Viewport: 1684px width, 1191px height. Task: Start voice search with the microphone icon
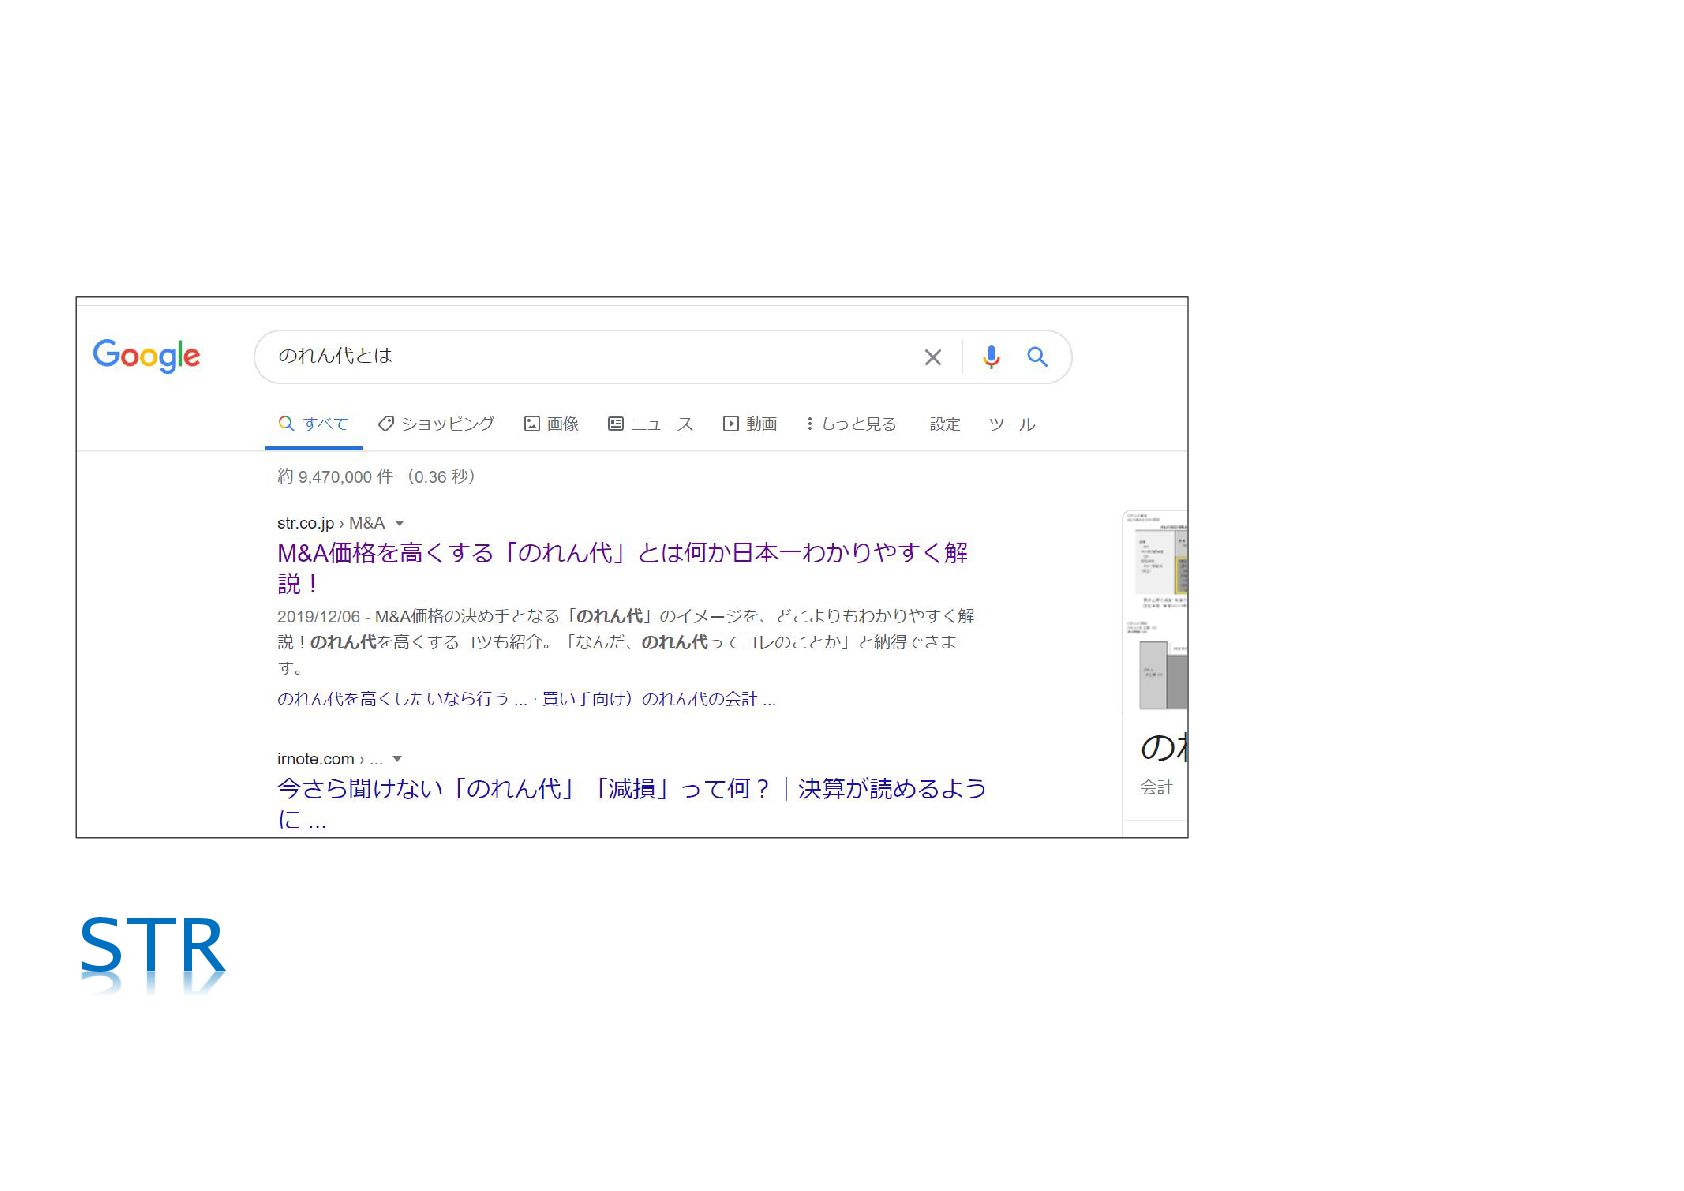click(991, 357)
